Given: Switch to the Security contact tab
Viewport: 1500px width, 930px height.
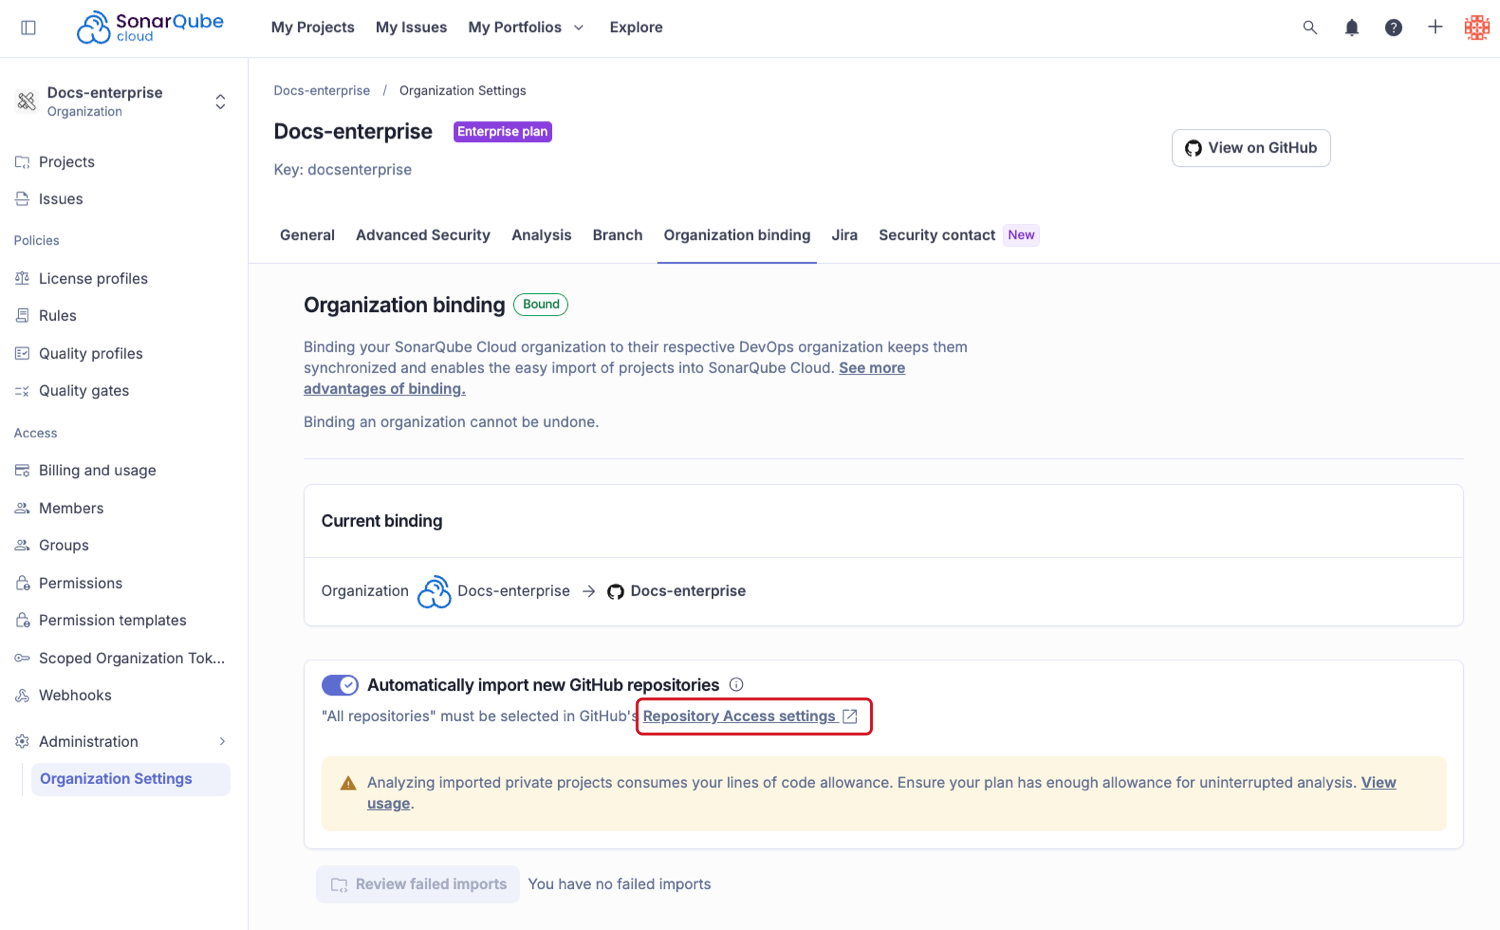Looking at the screenshot, I should (937, 235).
